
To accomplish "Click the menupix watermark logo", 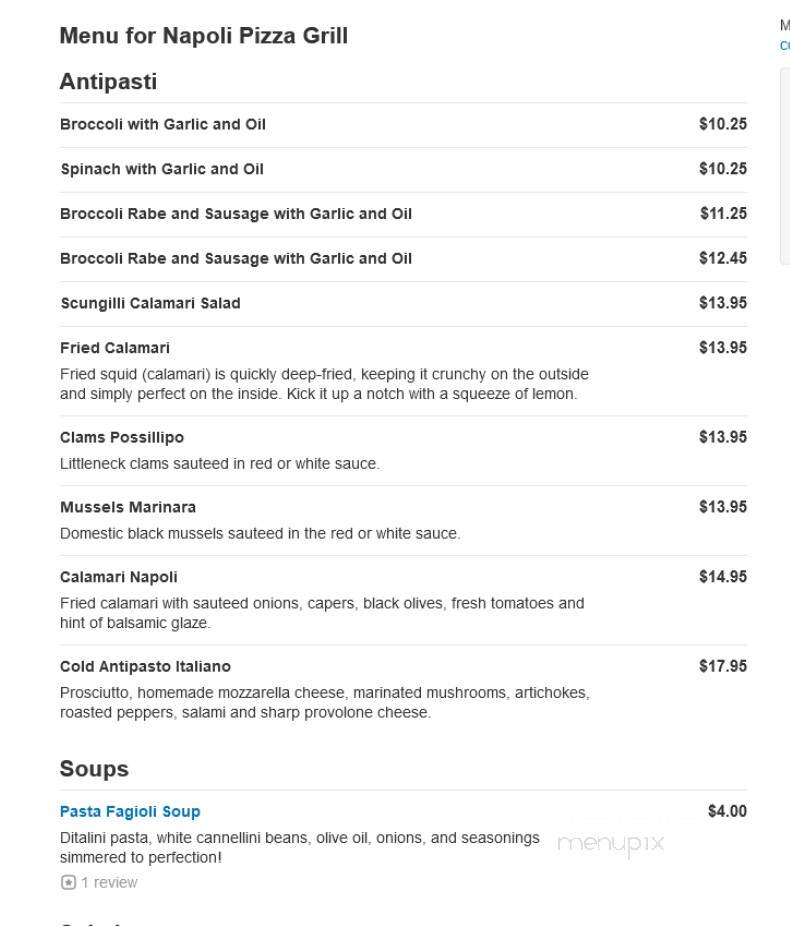I will click(611, 844).
